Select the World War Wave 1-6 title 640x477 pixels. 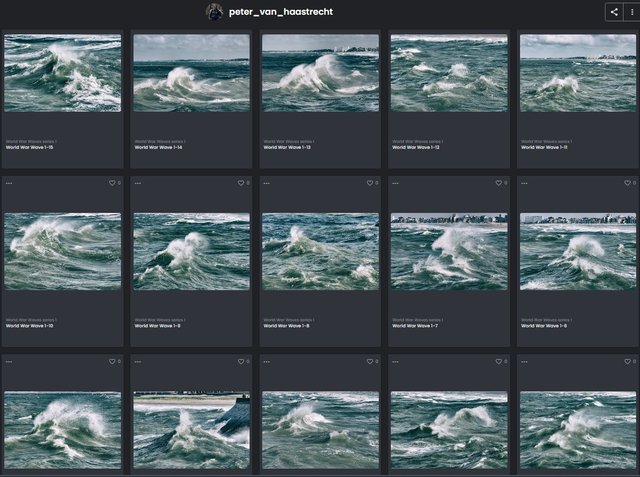click(x=544, y=326)
